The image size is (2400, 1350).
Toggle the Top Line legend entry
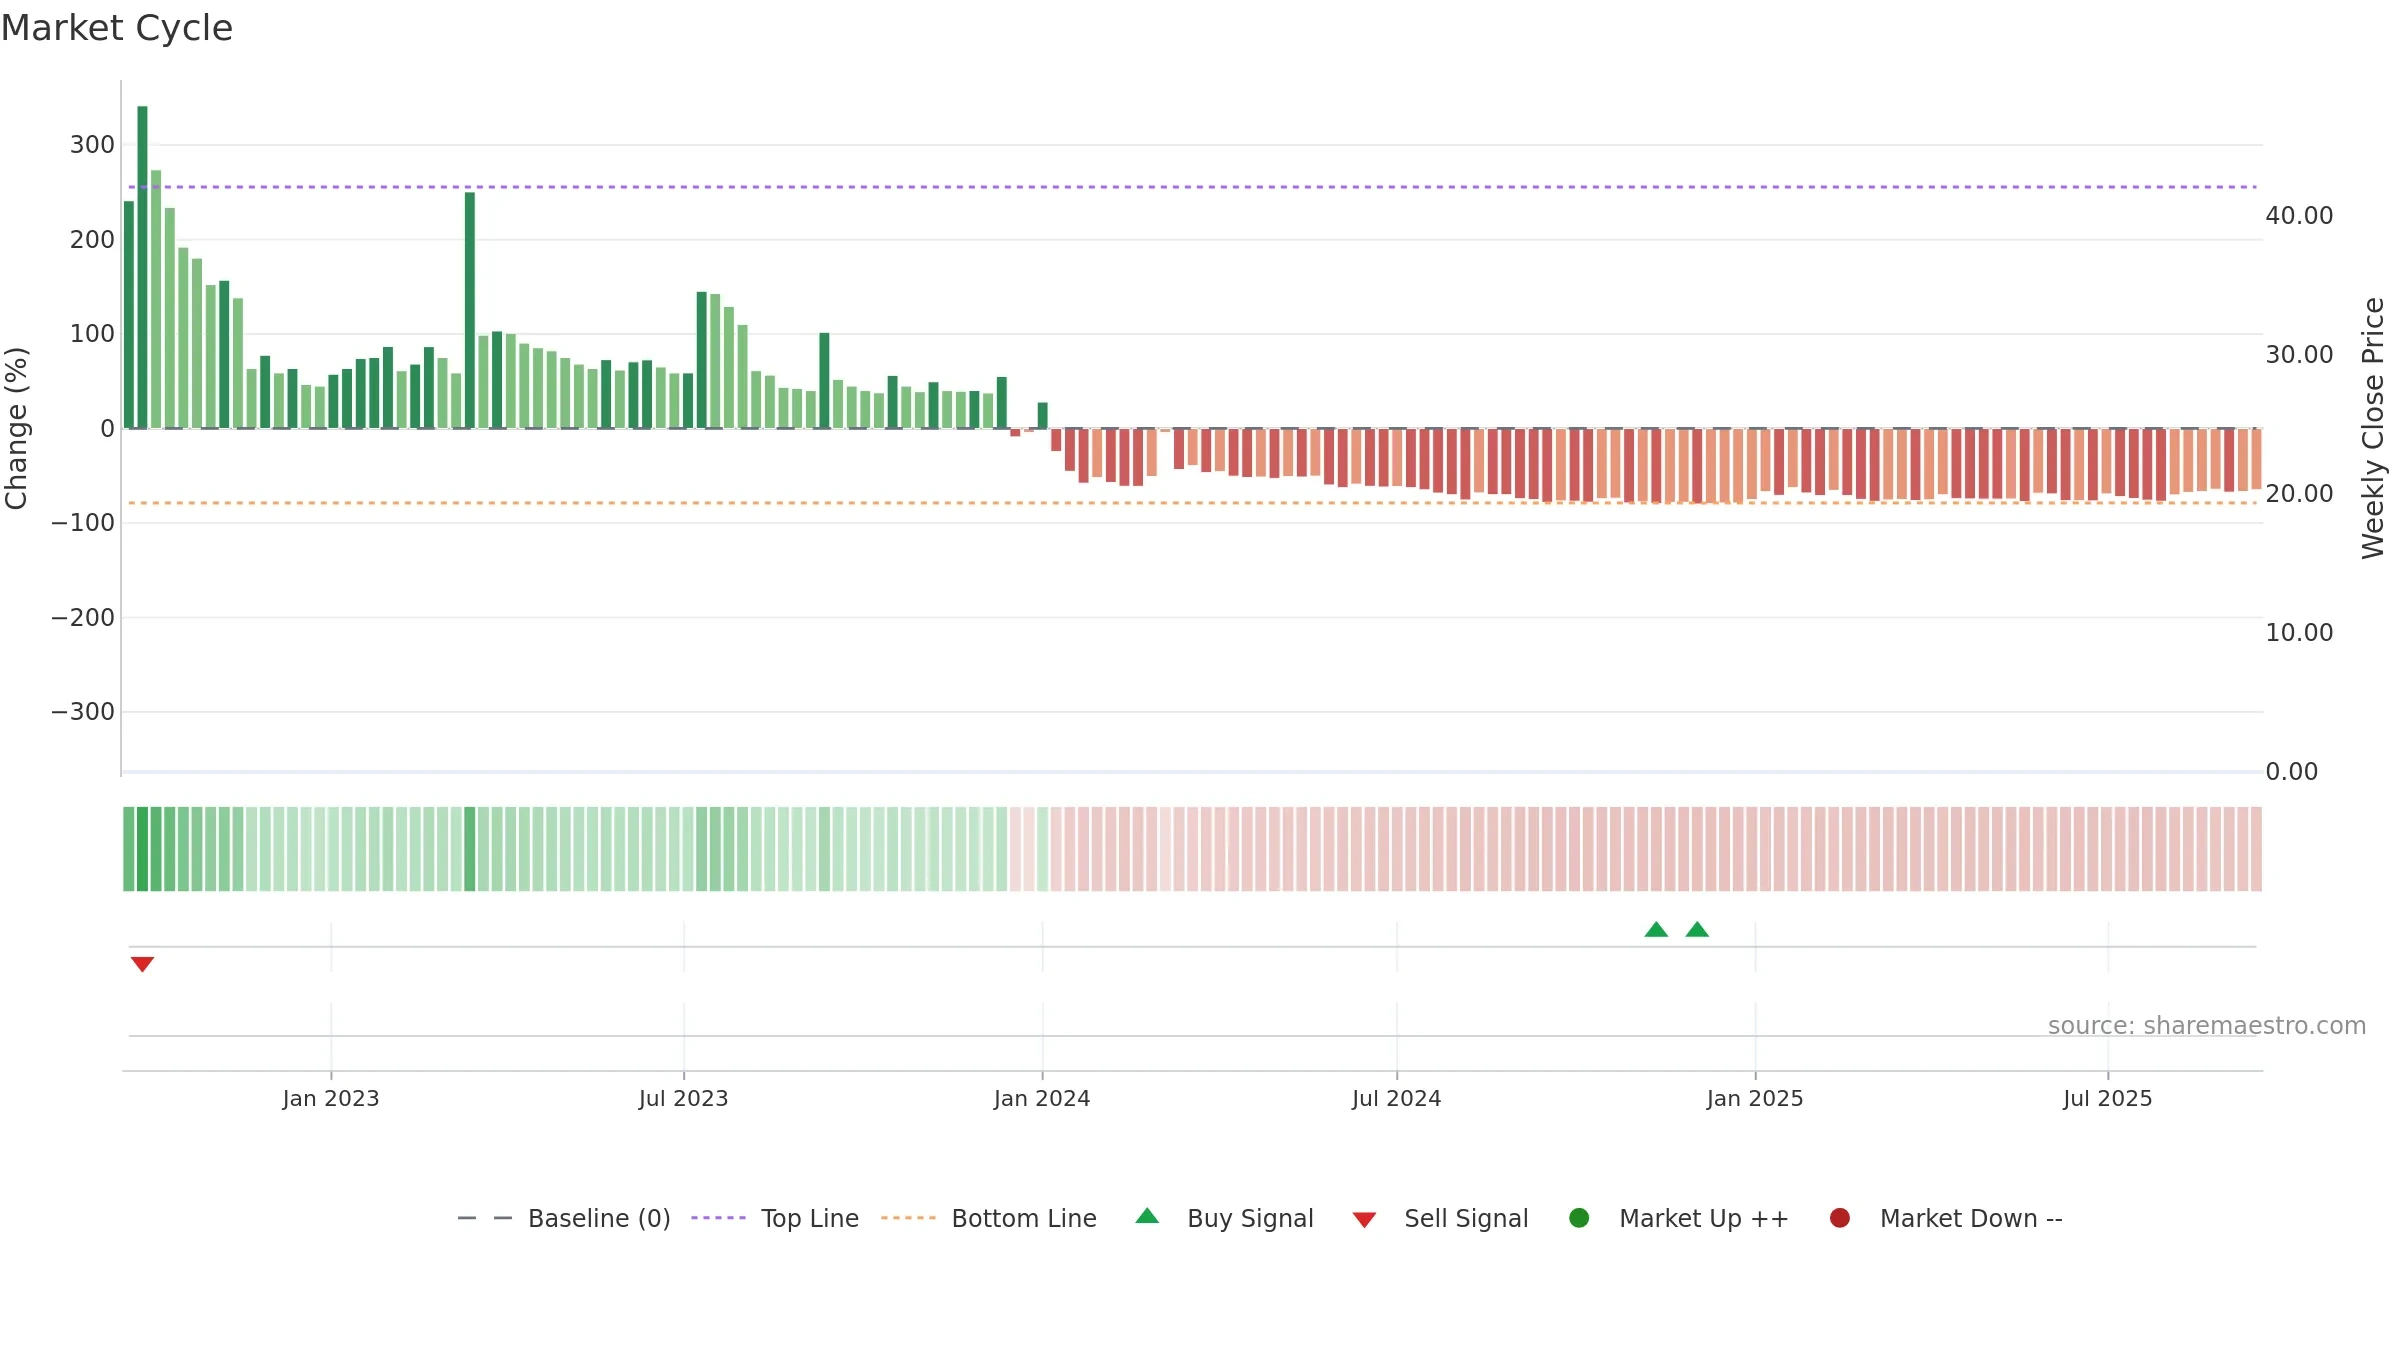[x=775, y=1218]
